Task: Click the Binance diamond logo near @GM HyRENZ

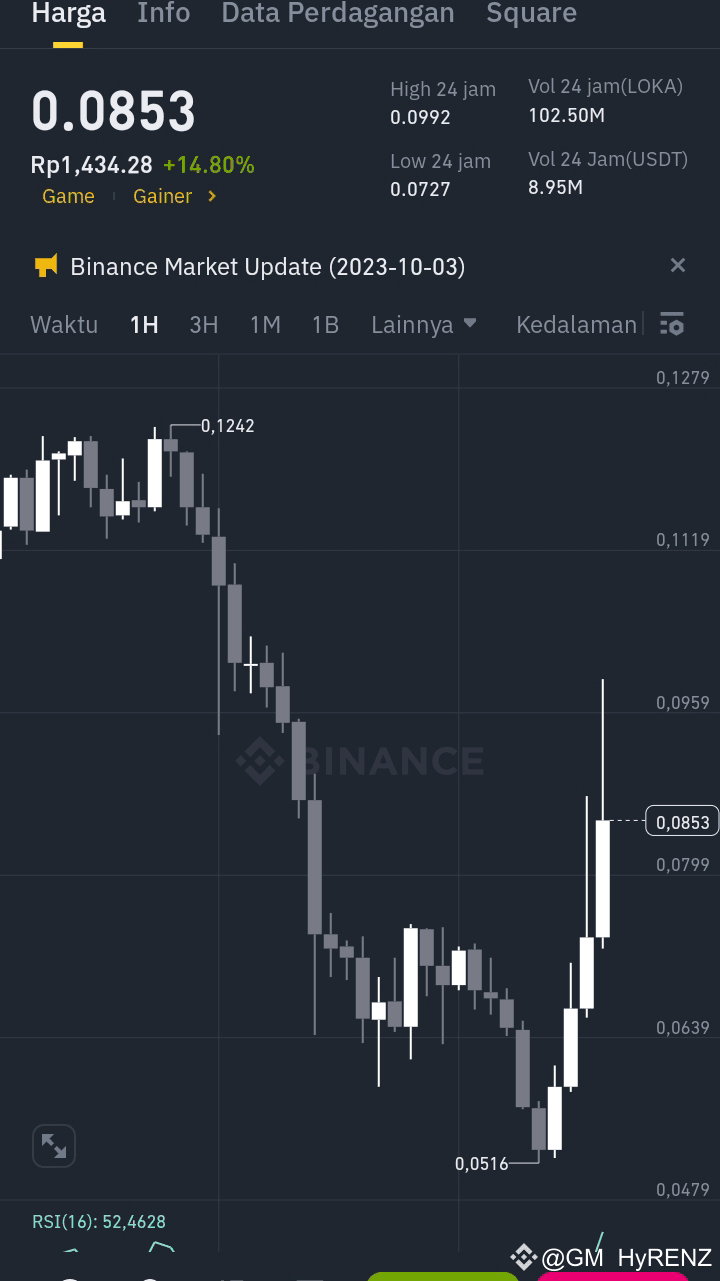Action: (x=523, y=1257)
